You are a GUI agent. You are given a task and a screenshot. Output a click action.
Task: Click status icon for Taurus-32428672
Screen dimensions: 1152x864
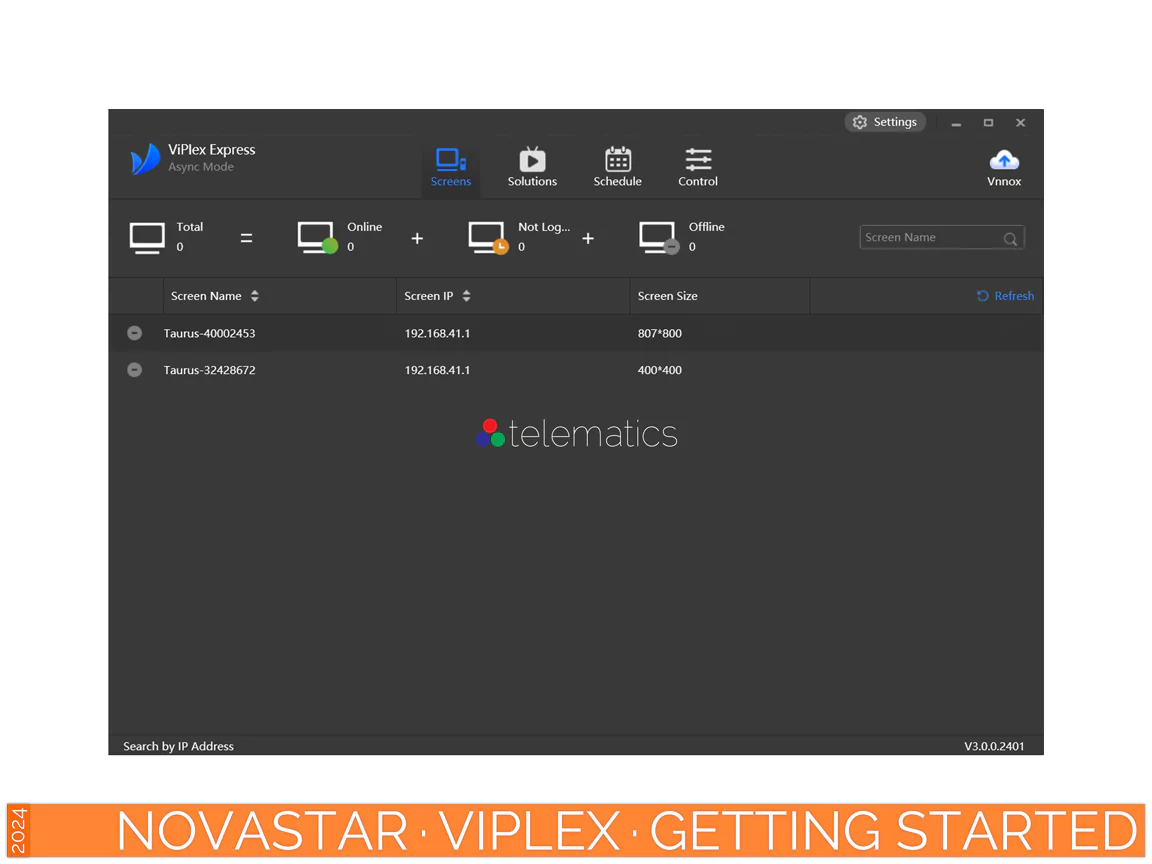(x=134, y=370)
